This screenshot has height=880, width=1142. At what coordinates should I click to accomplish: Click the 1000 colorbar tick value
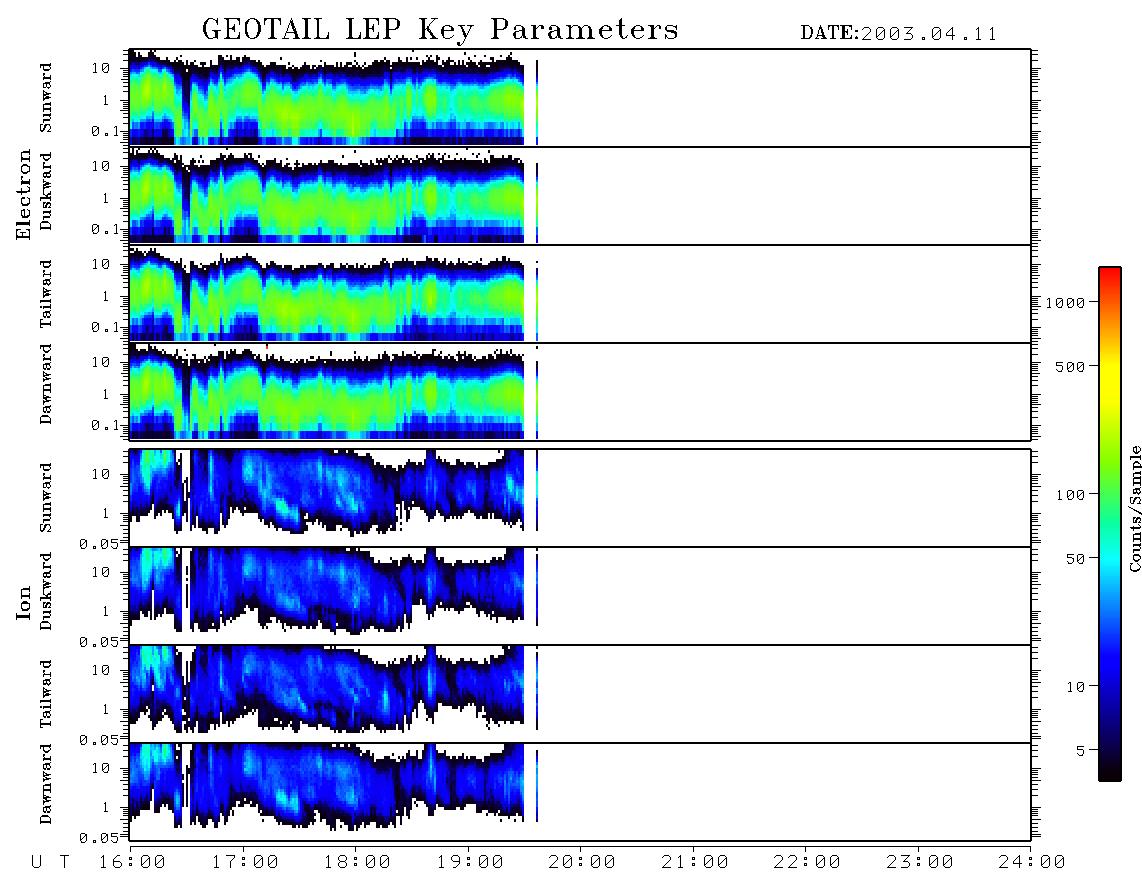[x=1065, y=302]
